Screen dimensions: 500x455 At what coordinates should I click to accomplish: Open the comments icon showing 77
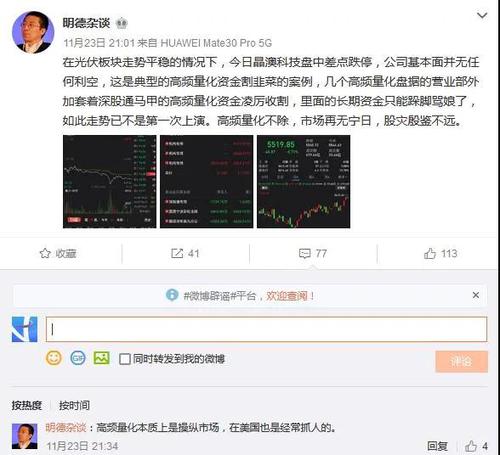[x=305, y=254]
